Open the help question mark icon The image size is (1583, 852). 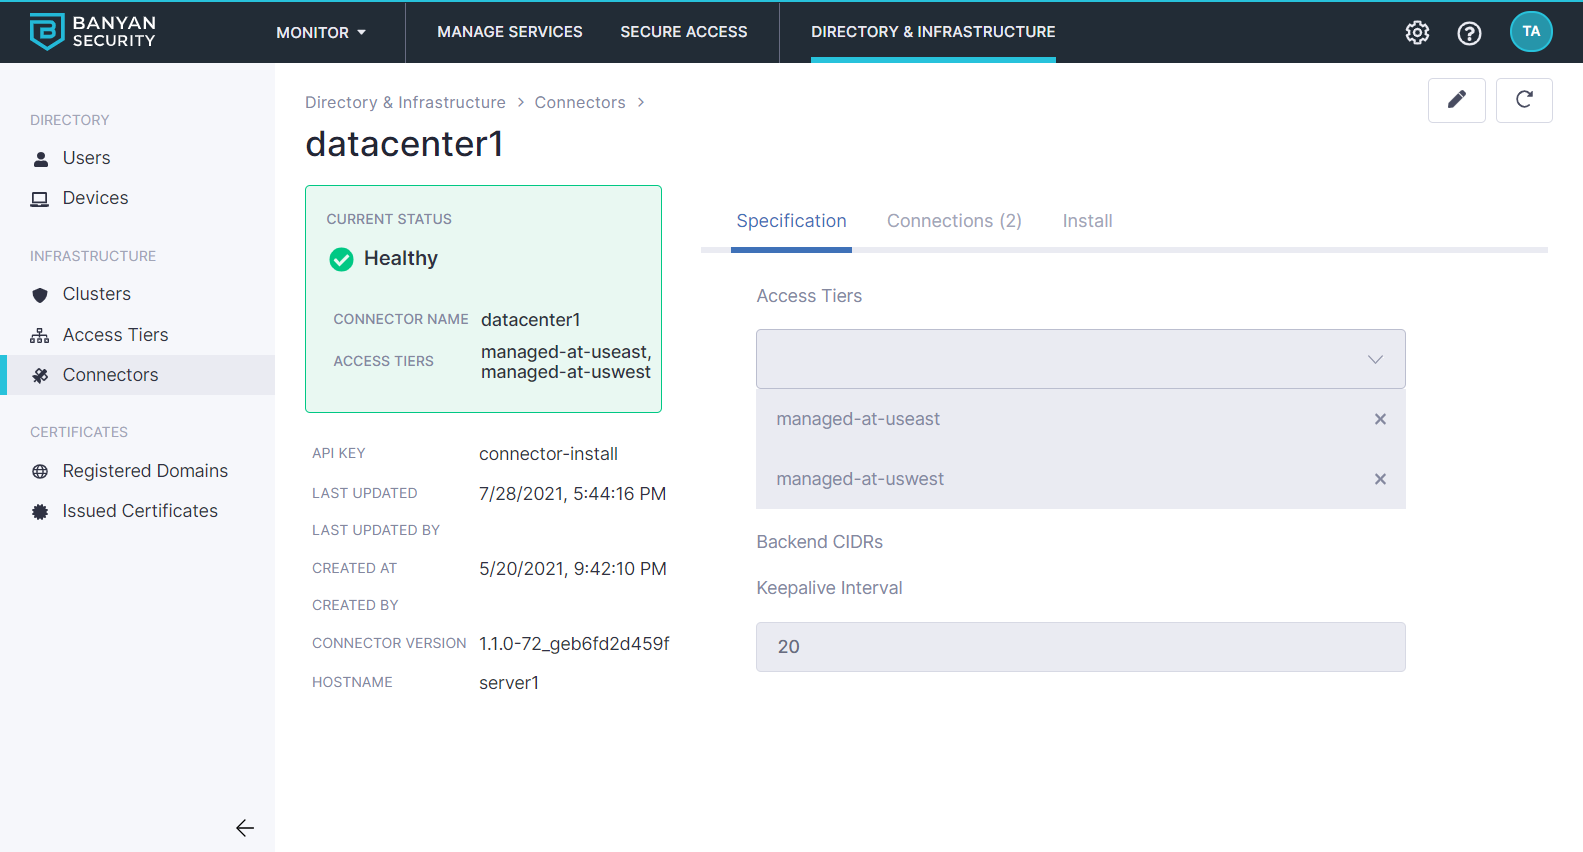(1469, 33)
